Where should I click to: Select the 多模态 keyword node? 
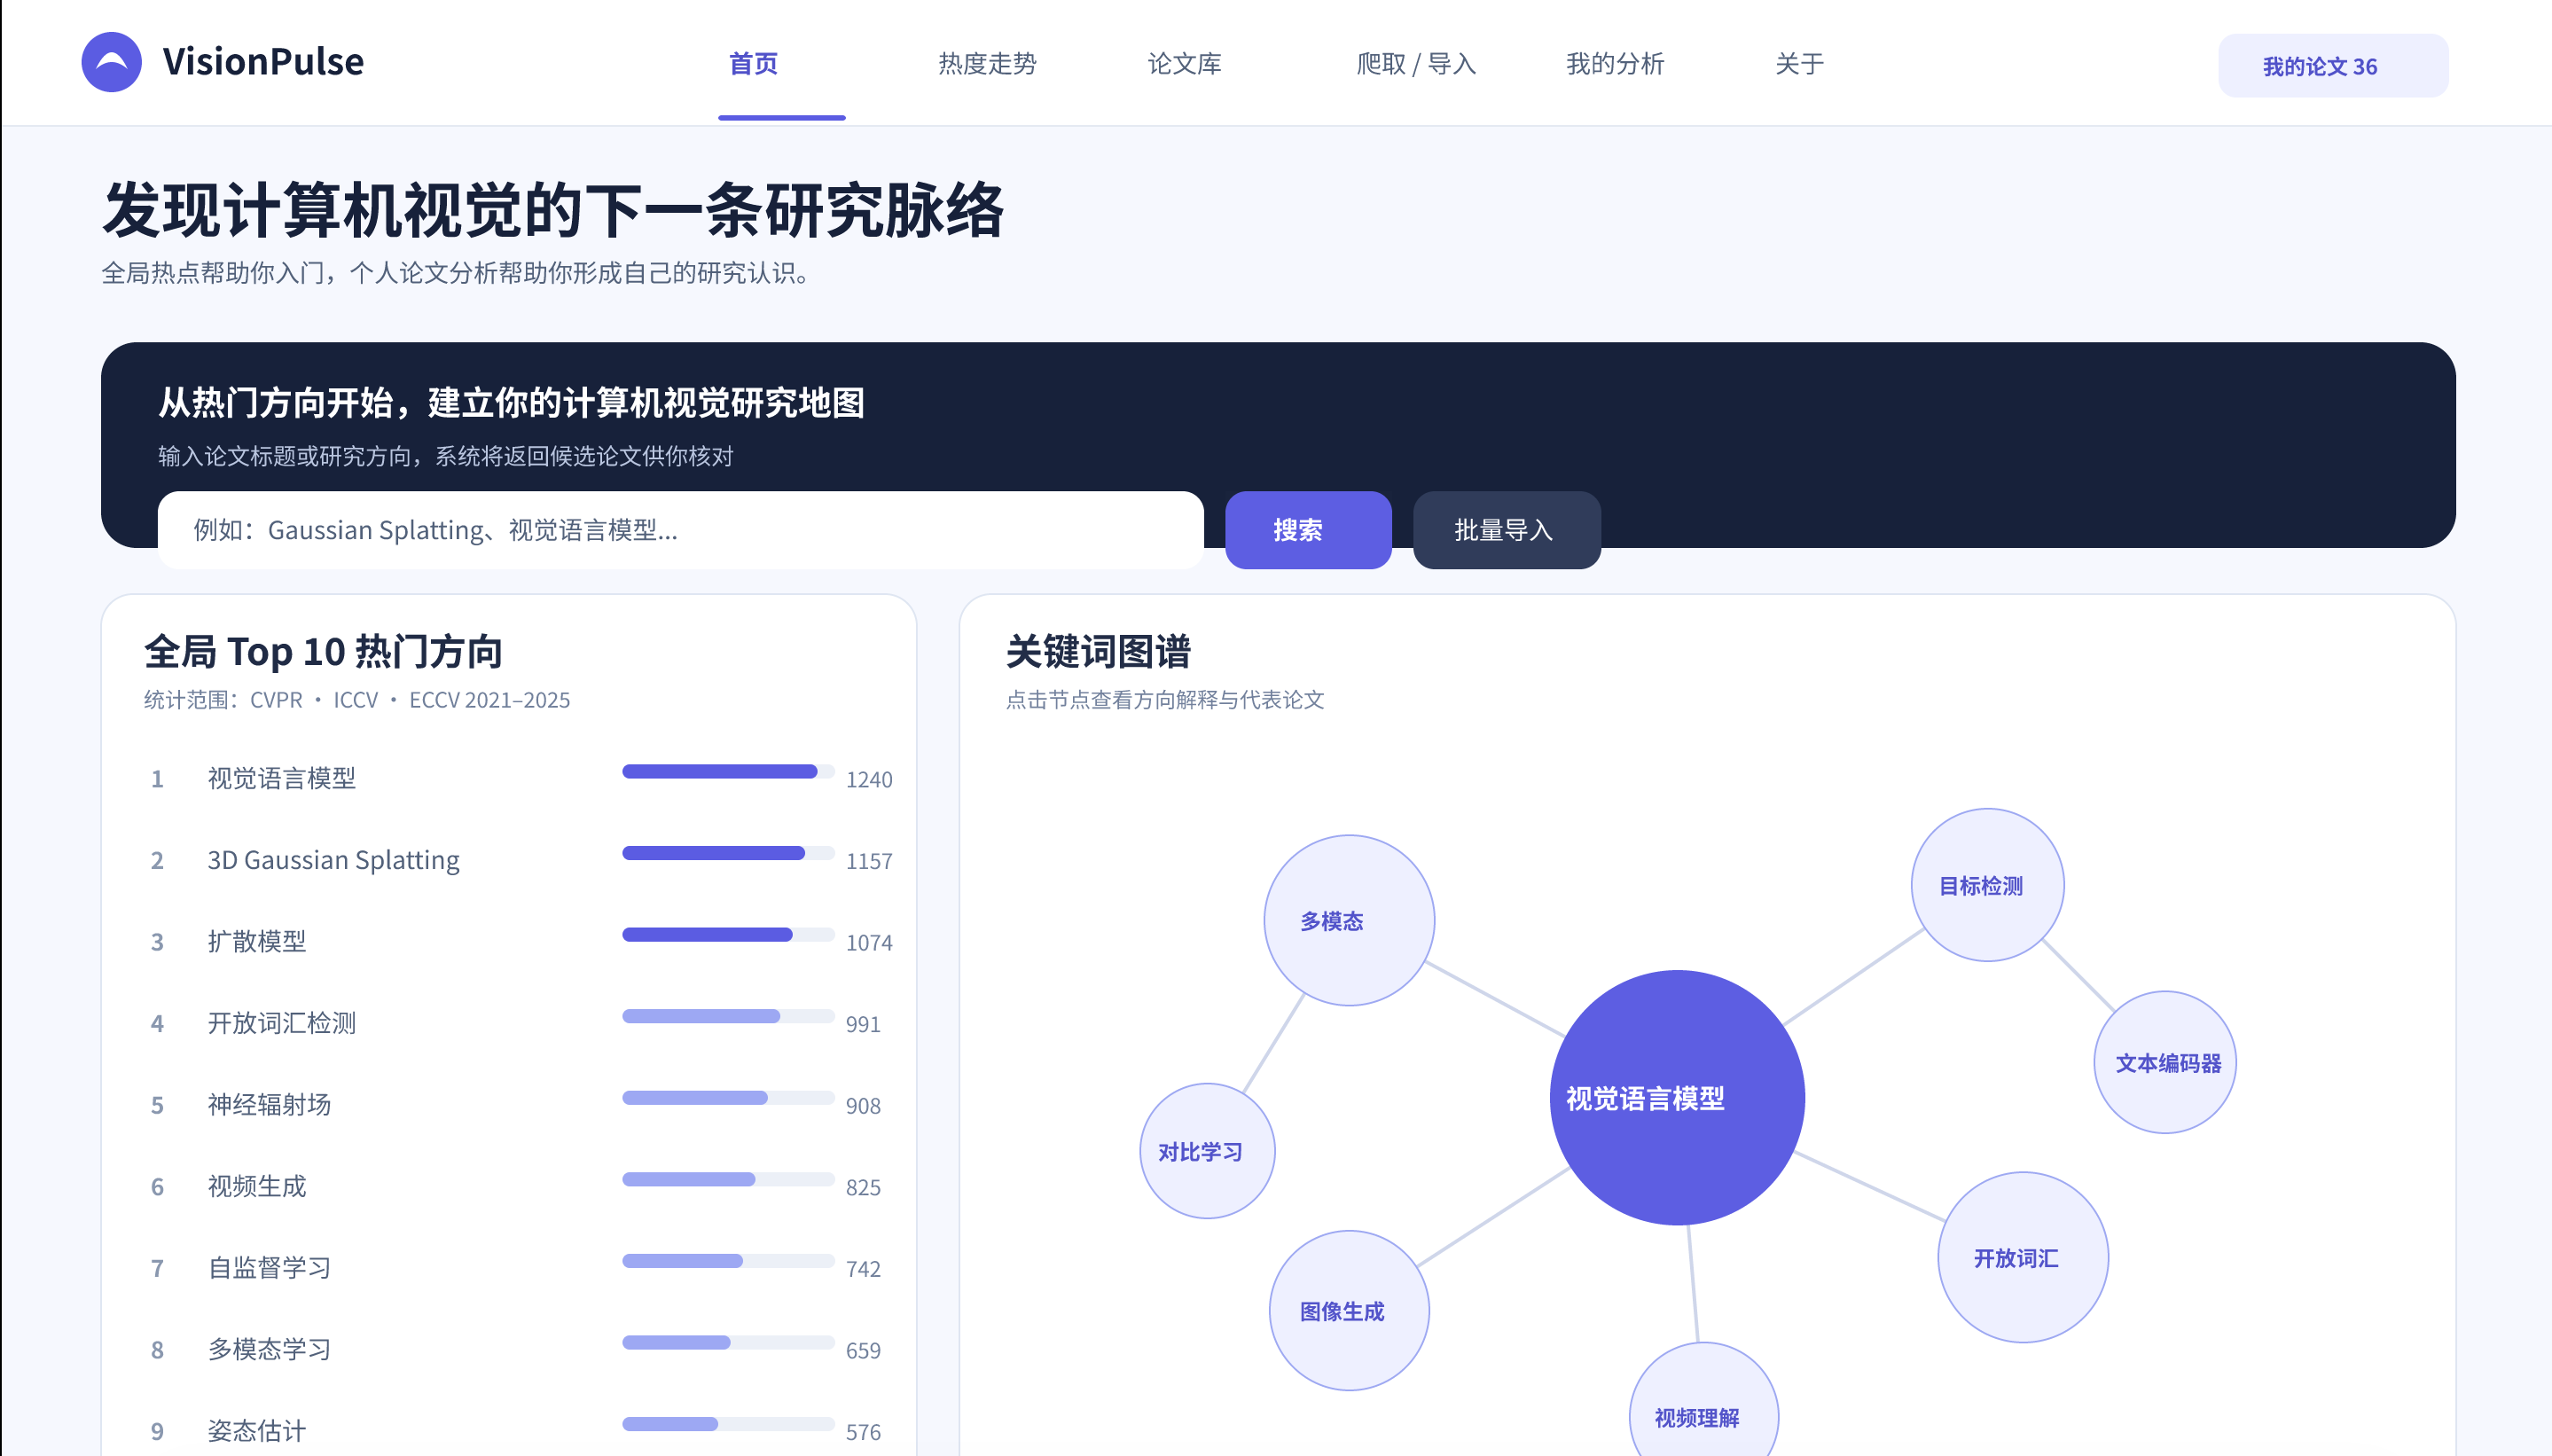(x=1349, y=920)
